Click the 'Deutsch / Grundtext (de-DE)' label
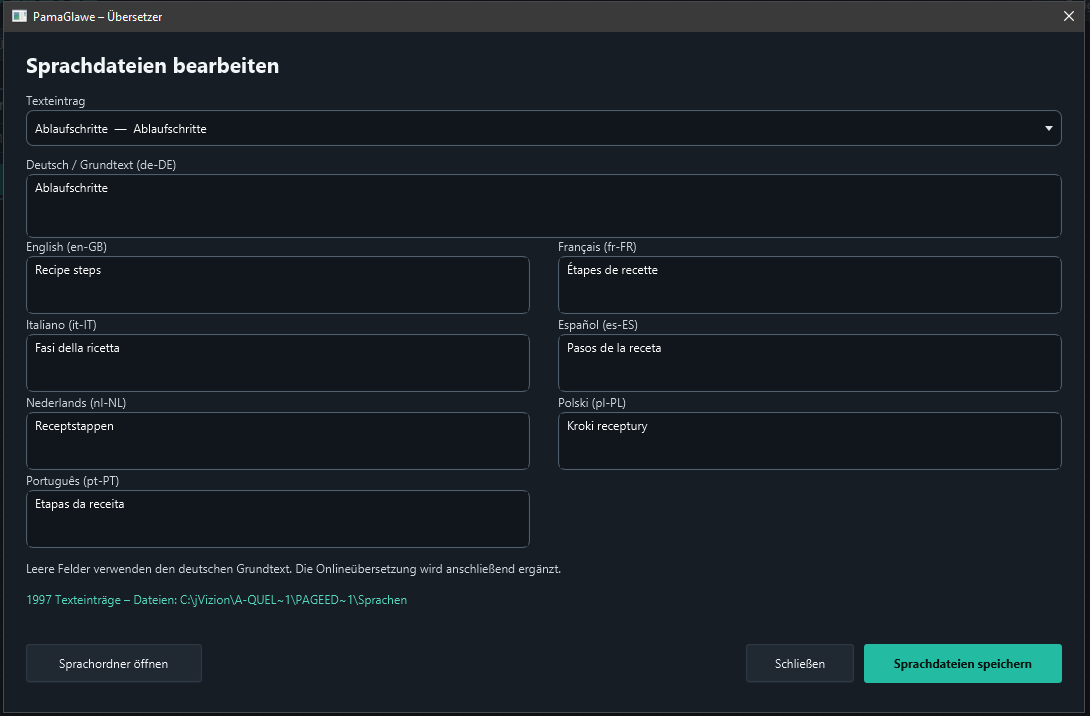This screenshot has width=1090, height=716. point(101,165)
